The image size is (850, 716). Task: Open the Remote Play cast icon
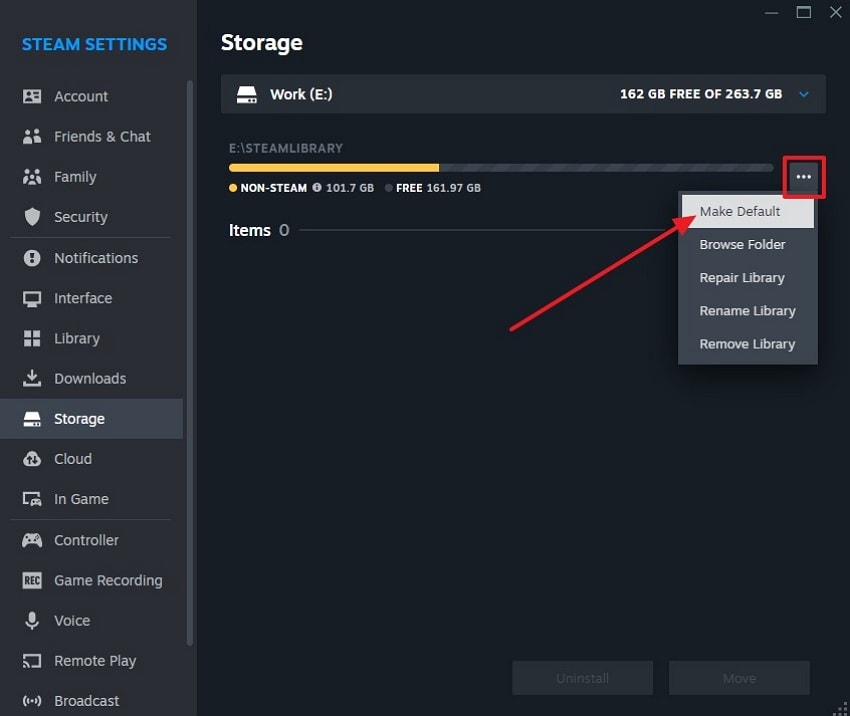click(32, 661)
